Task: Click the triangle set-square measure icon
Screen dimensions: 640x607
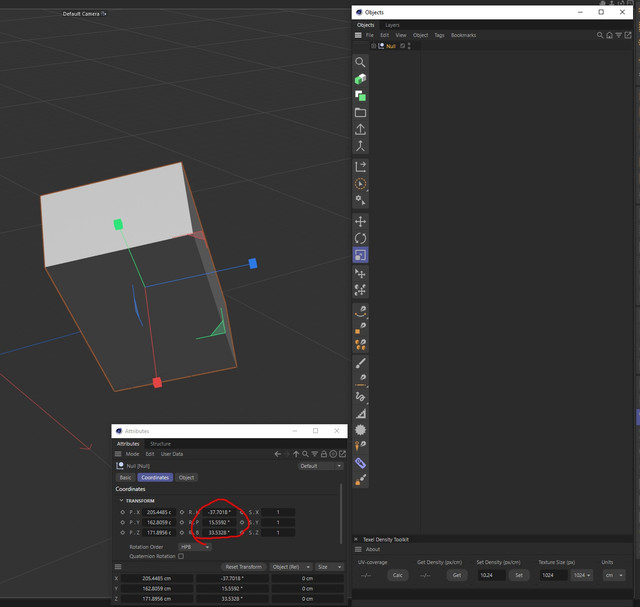Action: pos(360,414)
